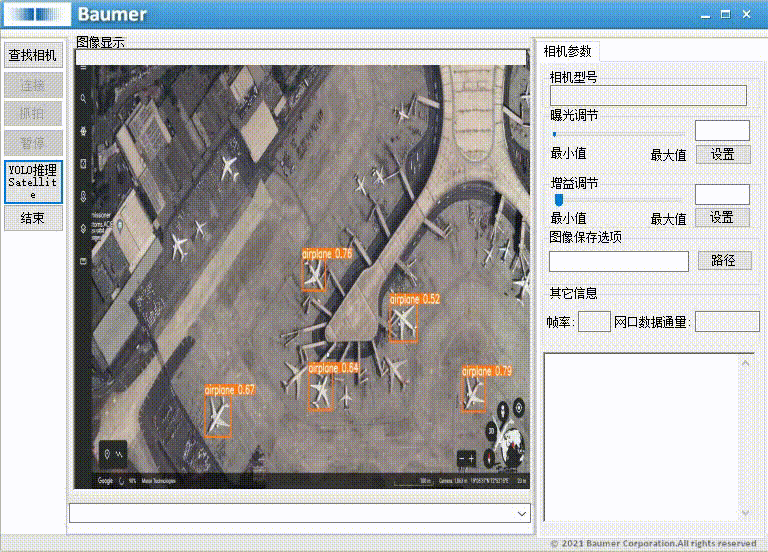Viewport: 768px width, 552px height.
Task: Adjust the 曝光调节 slider
Action: [x=618, y=134]
